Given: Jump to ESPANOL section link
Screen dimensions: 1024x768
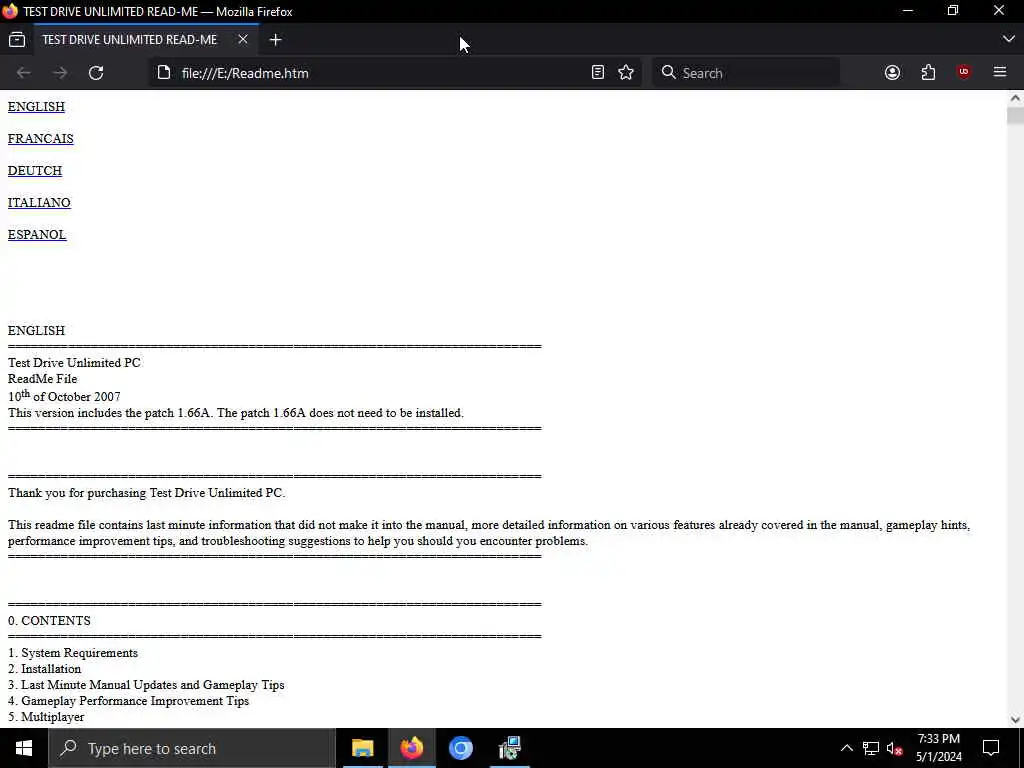Looking at the screenshot, I should point(37,234).
